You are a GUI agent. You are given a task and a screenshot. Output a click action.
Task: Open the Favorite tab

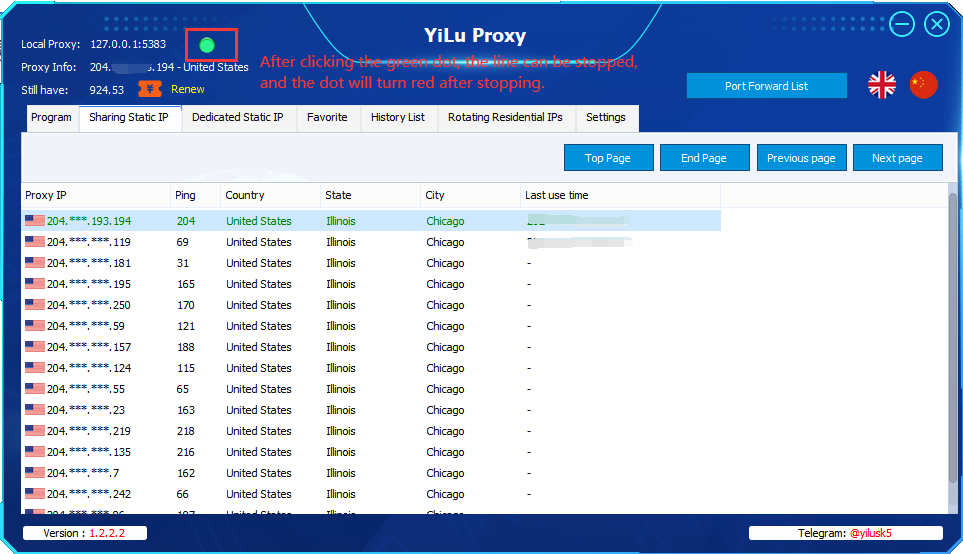(327, 117)
